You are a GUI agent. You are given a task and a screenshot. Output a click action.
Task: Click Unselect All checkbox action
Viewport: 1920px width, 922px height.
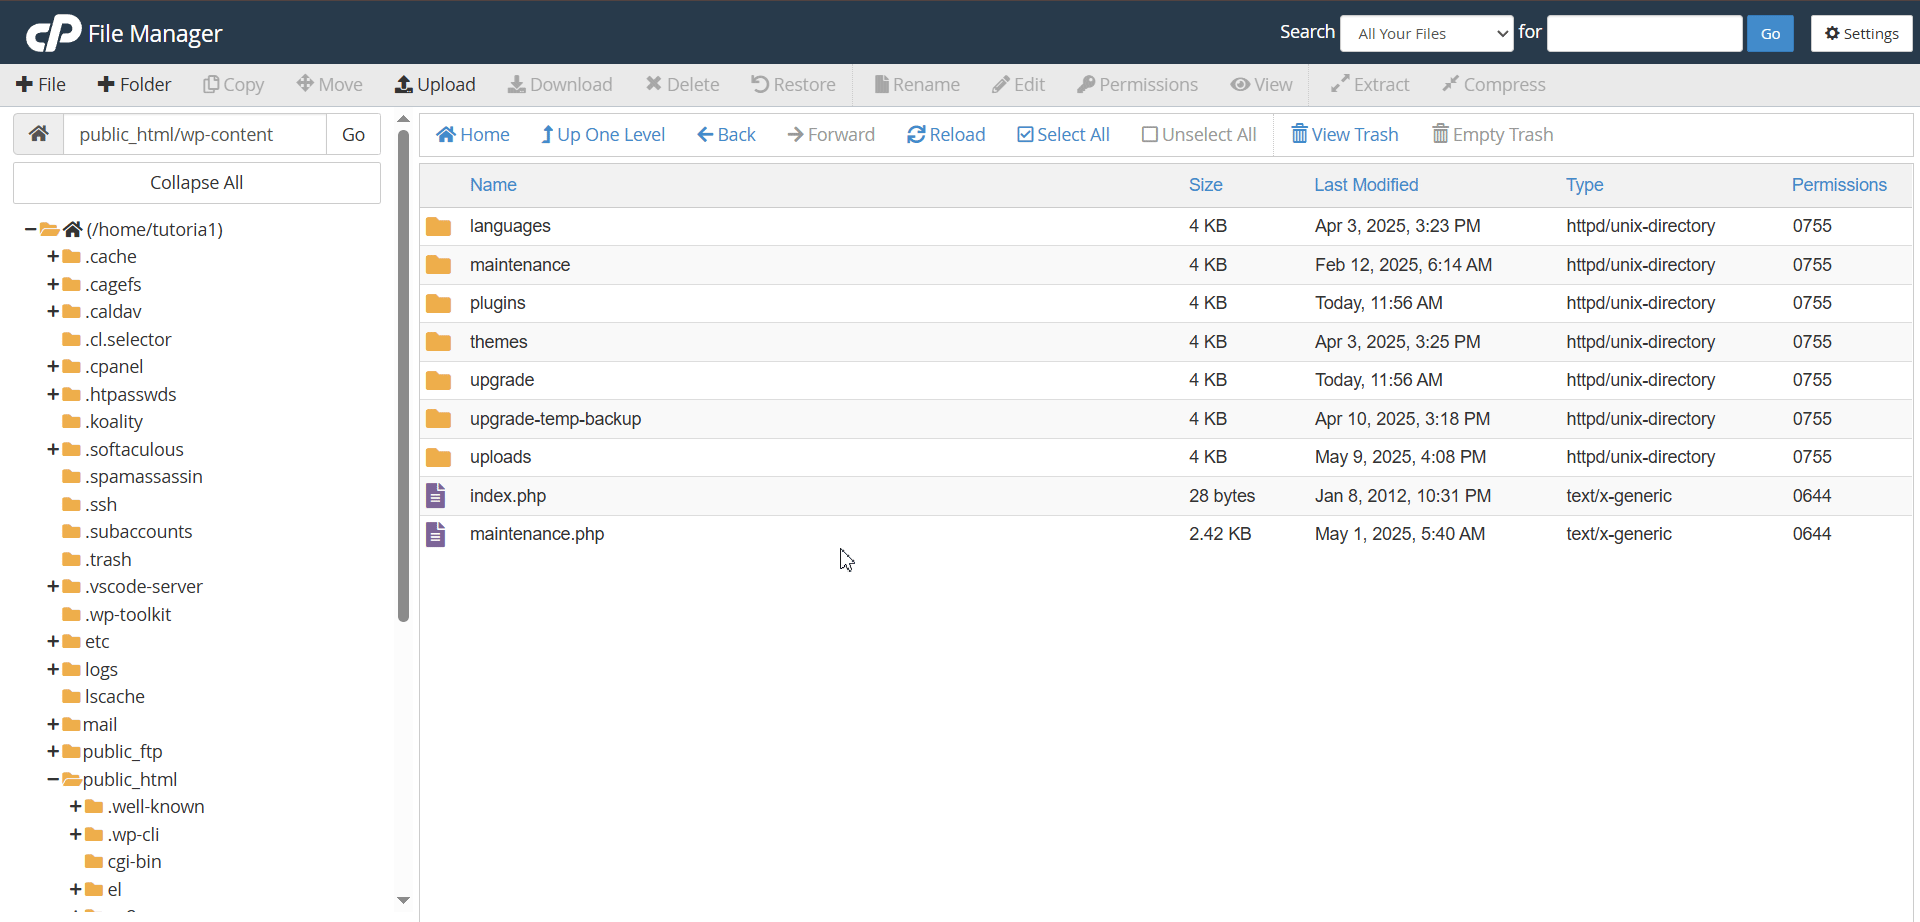1199,135
